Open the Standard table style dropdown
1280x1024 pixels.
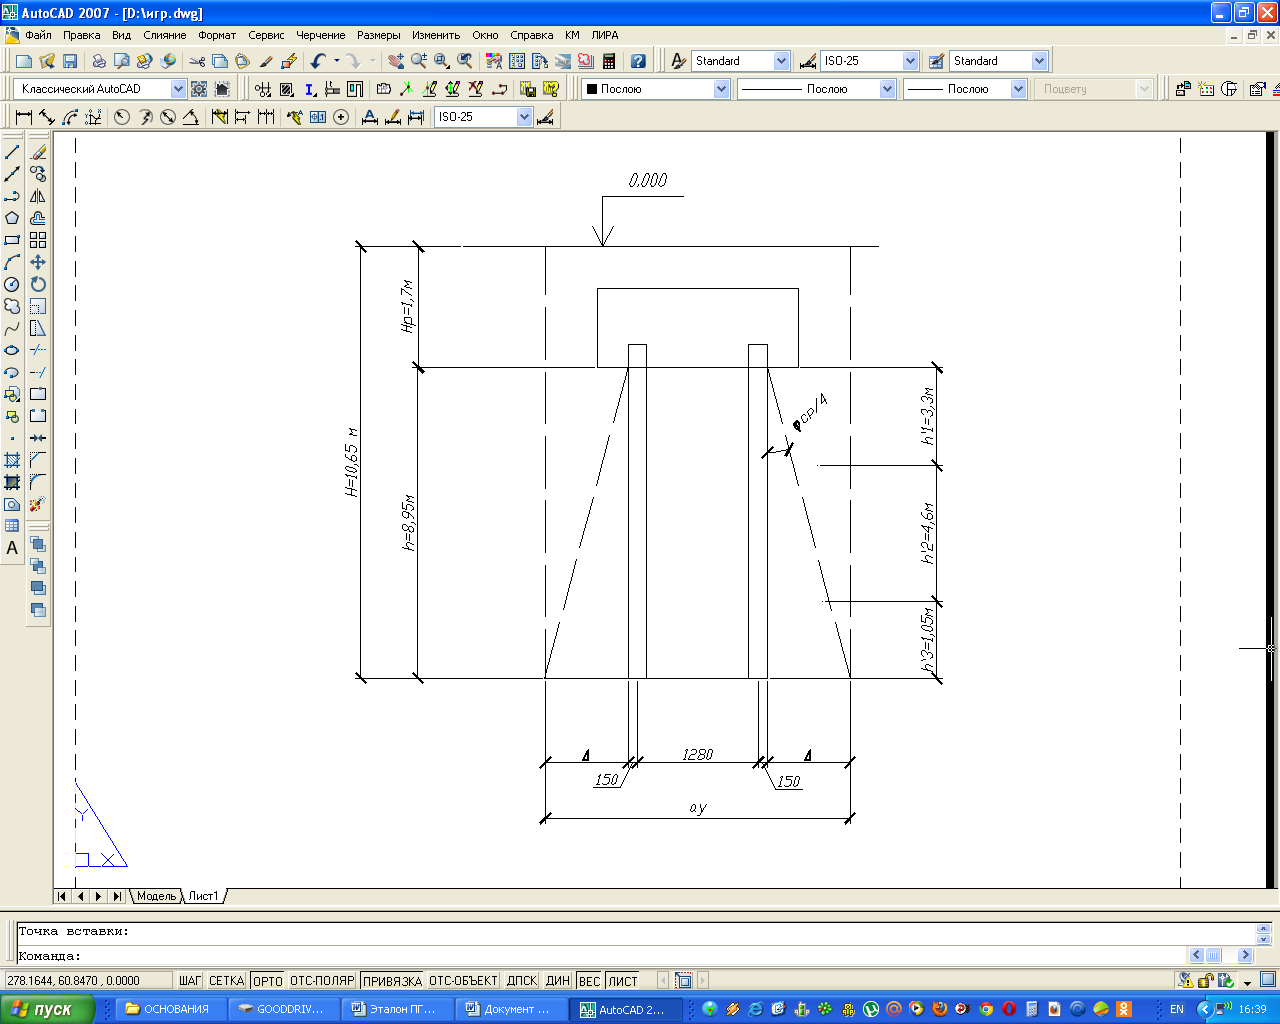coord(1039,61)
